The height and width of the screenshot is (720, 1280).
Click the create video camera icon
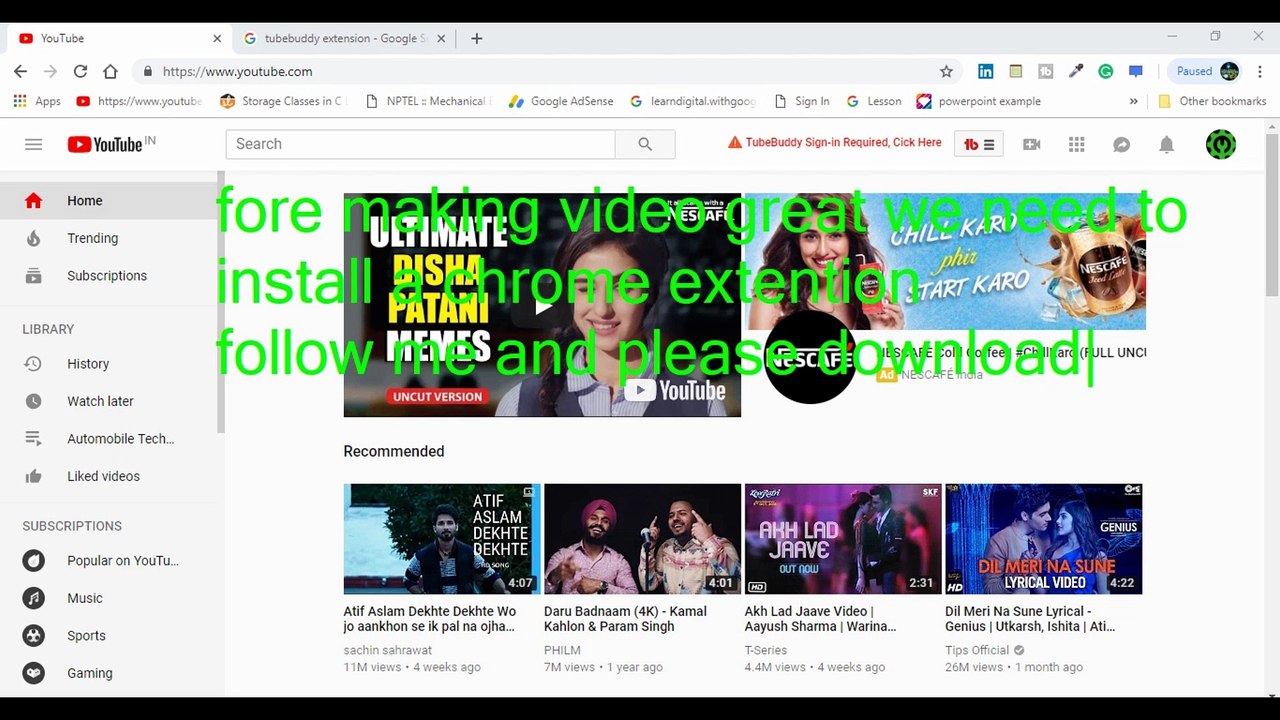tap(1032, 144)
